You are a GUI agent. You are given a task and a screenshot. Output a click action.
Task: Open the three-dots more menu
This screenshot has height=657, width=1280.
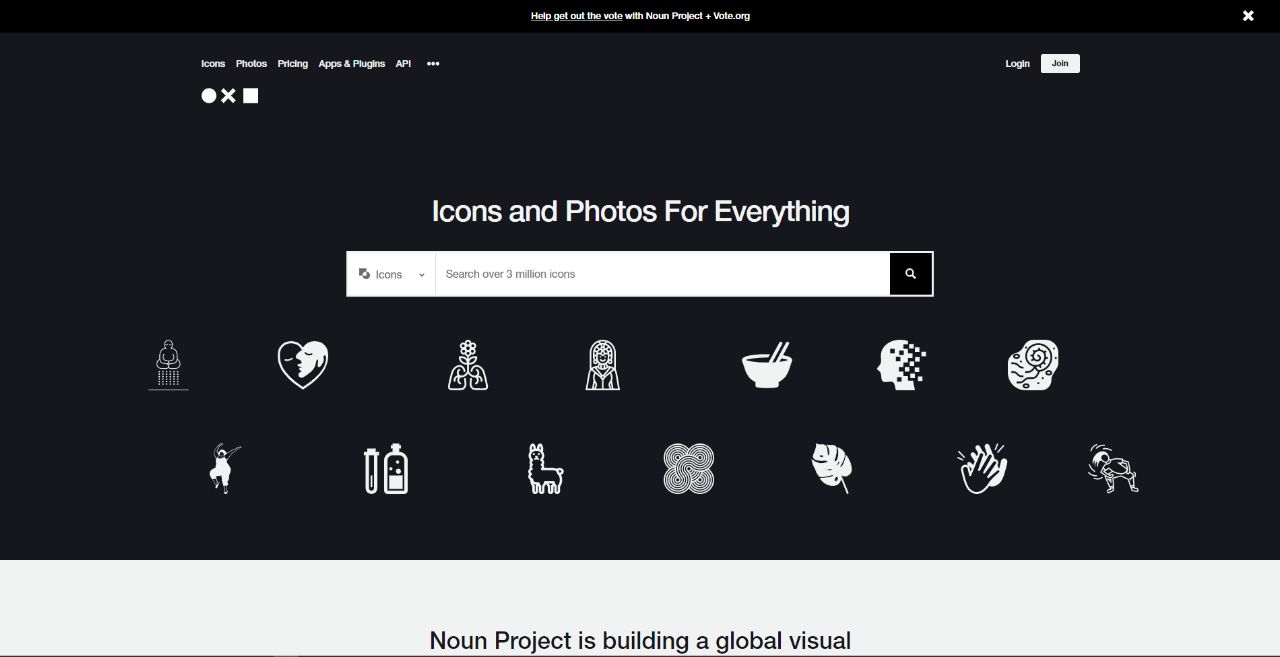(433, 64)
